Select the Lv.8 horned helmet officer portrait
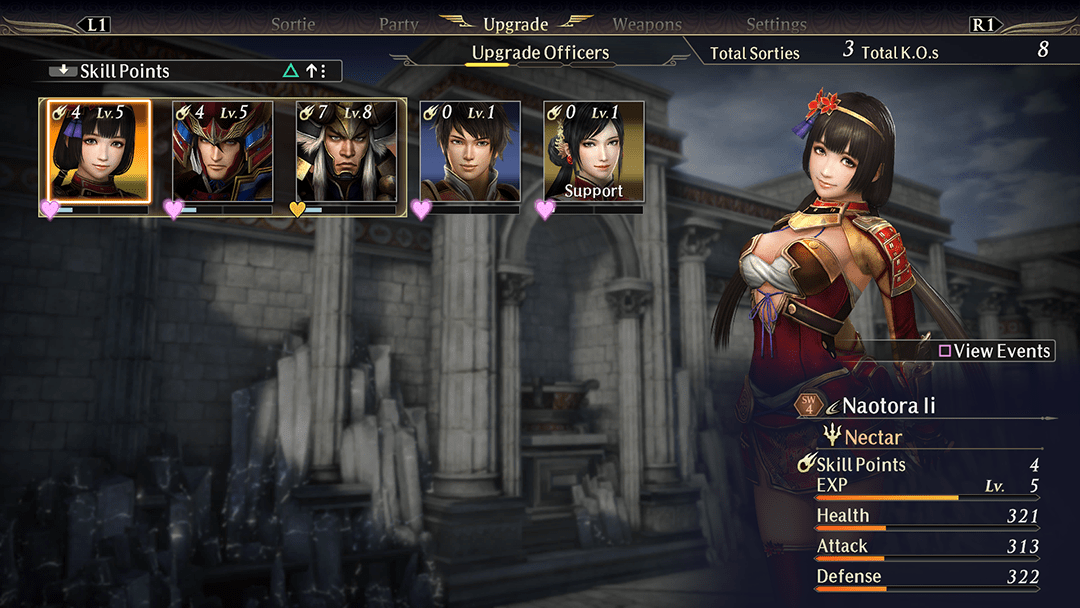Screen dimensions: 1080x608 coord(346,151)
